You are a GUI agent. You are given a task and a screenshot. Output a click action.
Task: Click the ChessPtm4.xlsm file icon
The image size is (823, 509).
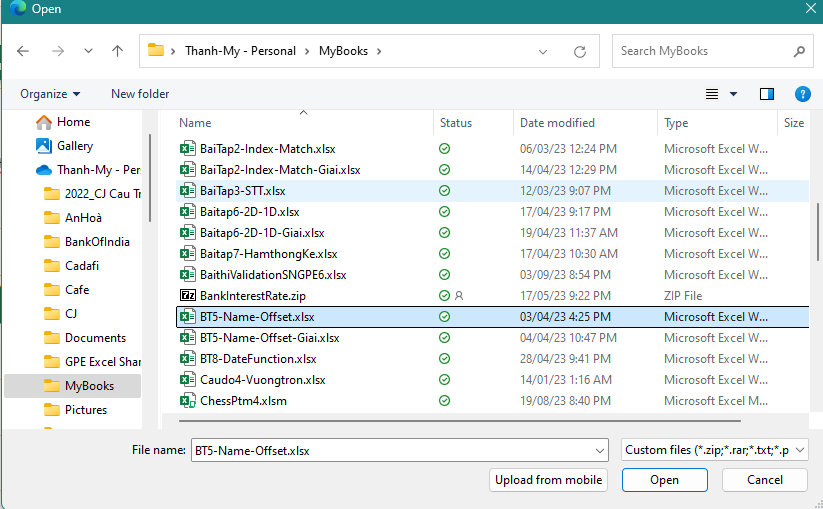tap(187, 401)
